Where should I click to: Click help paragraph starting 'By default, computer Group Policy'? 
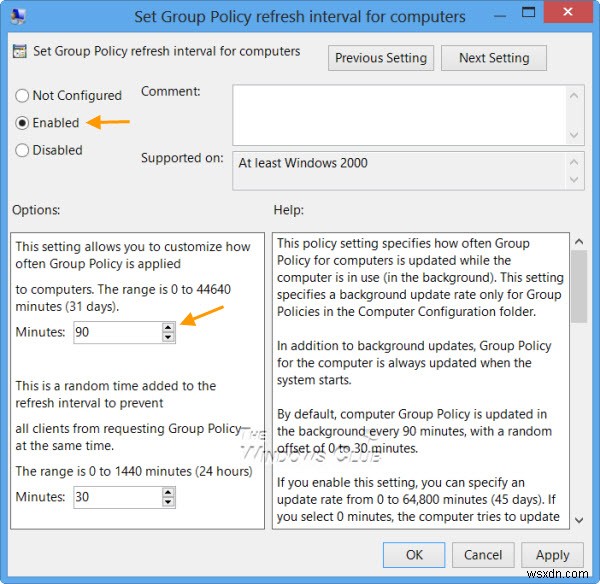coord(414,431)
